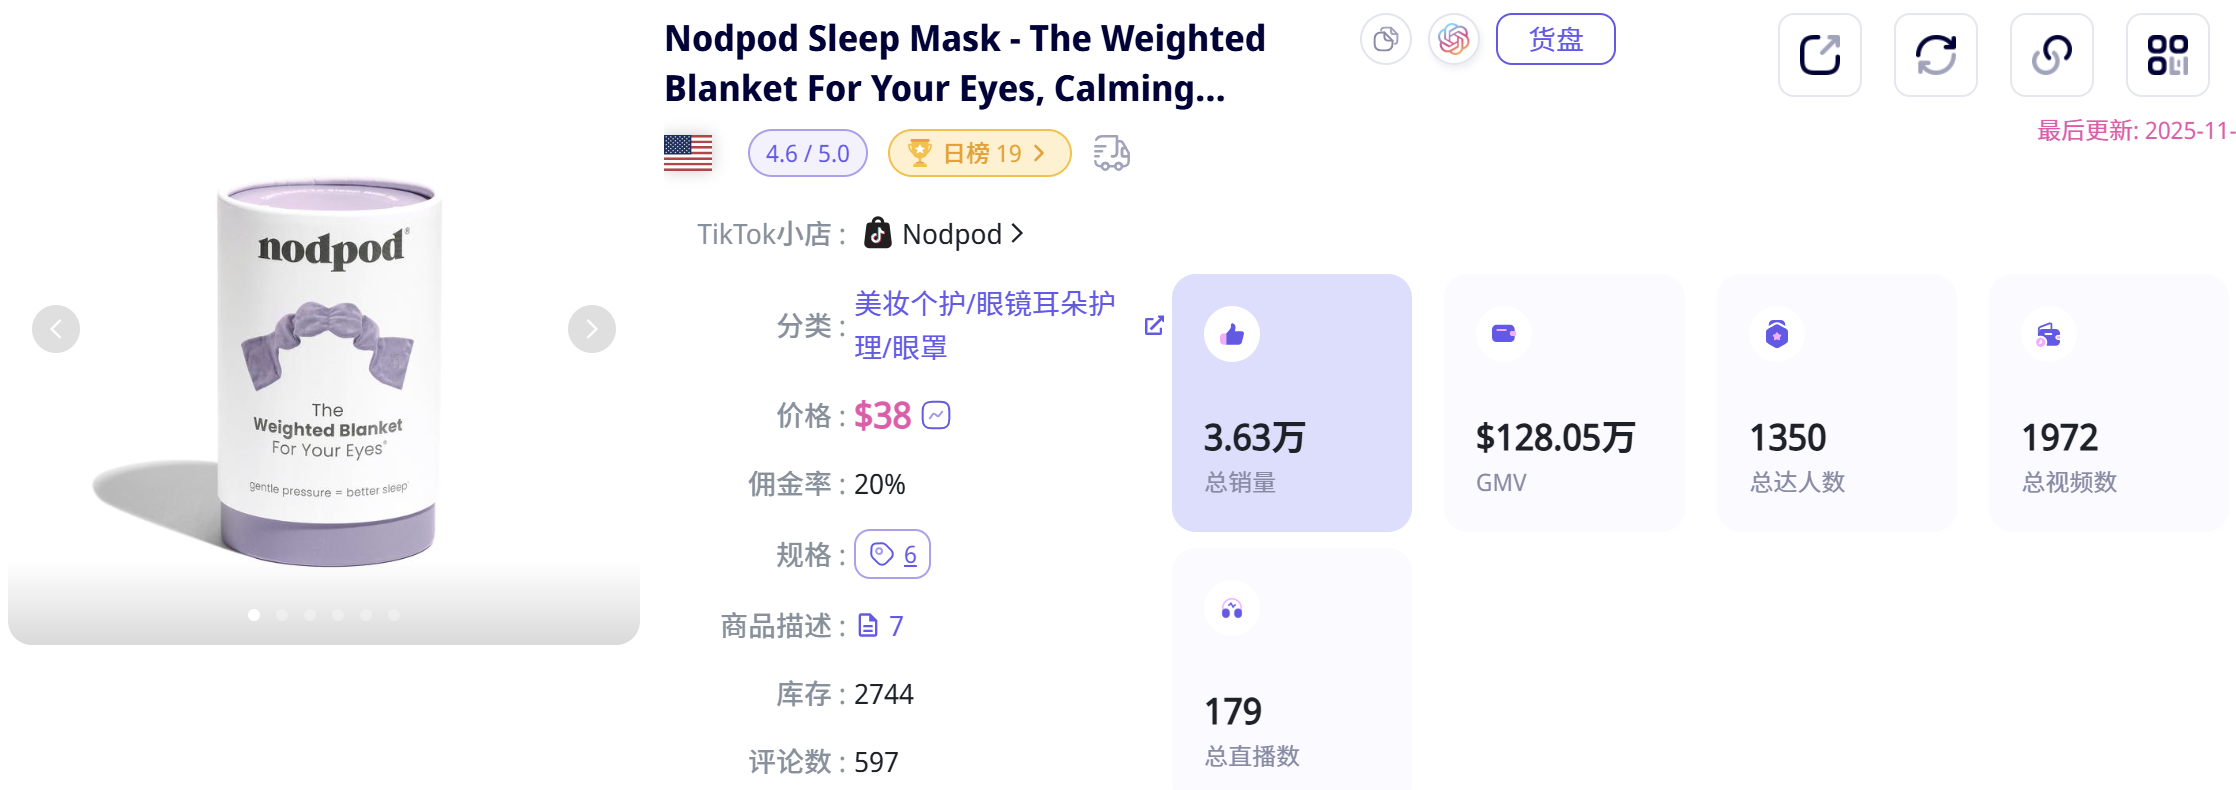Copy the product link using chain icon
This screenshot has height=790, width=2236.
(2052, 55)
